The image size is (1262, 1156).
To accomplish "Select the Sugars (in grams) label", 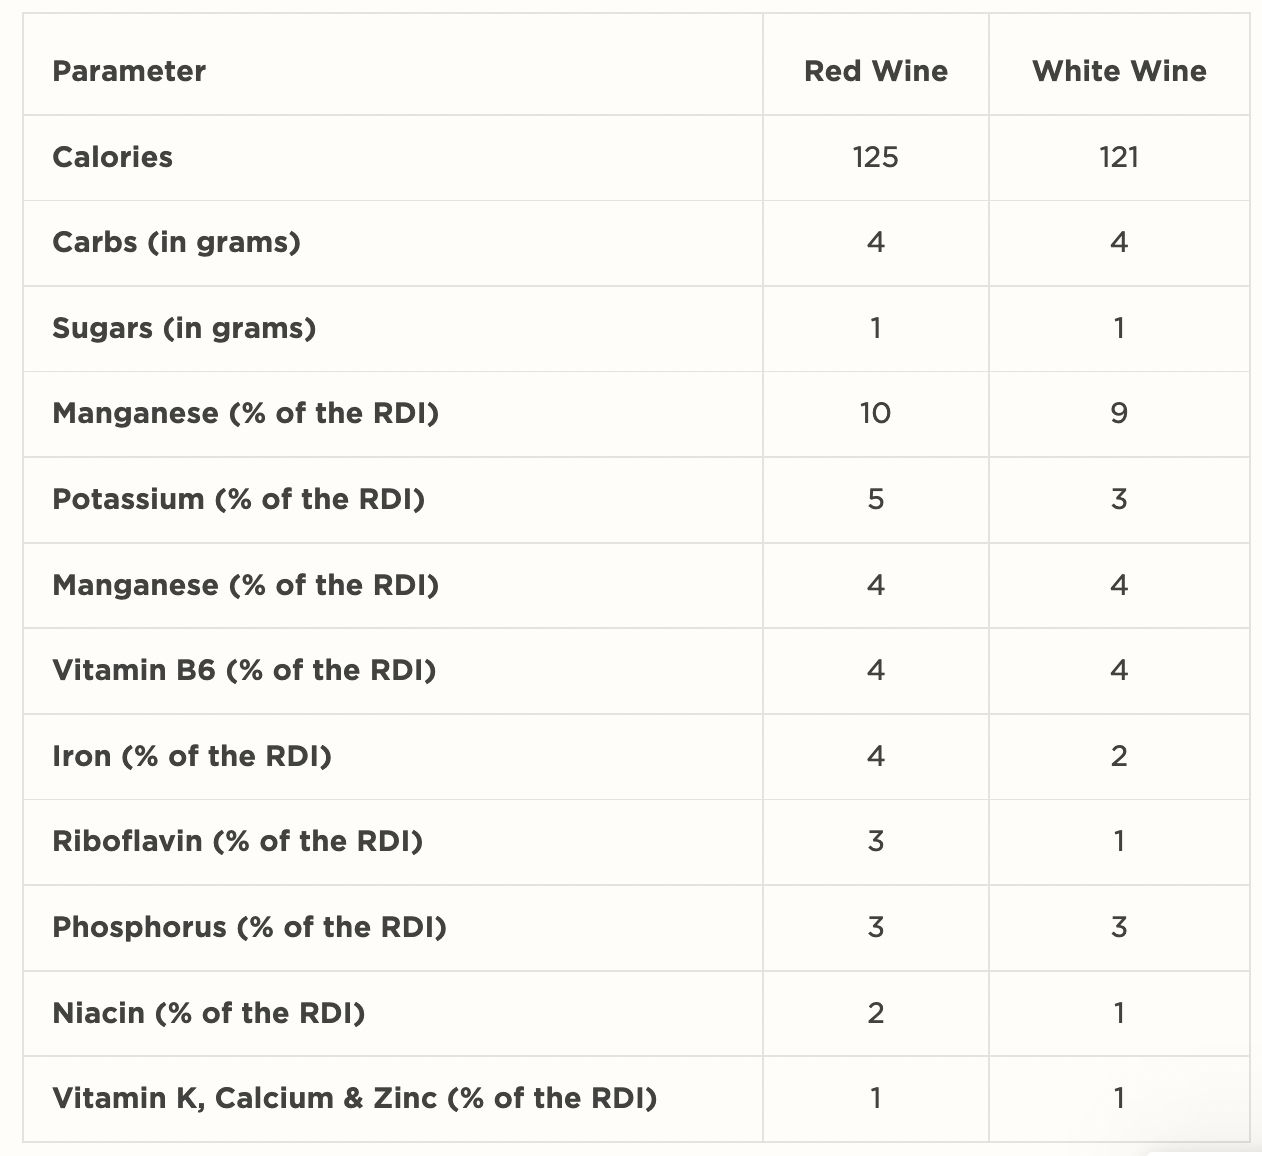I will pyautogui.click(x=184, y=328).
